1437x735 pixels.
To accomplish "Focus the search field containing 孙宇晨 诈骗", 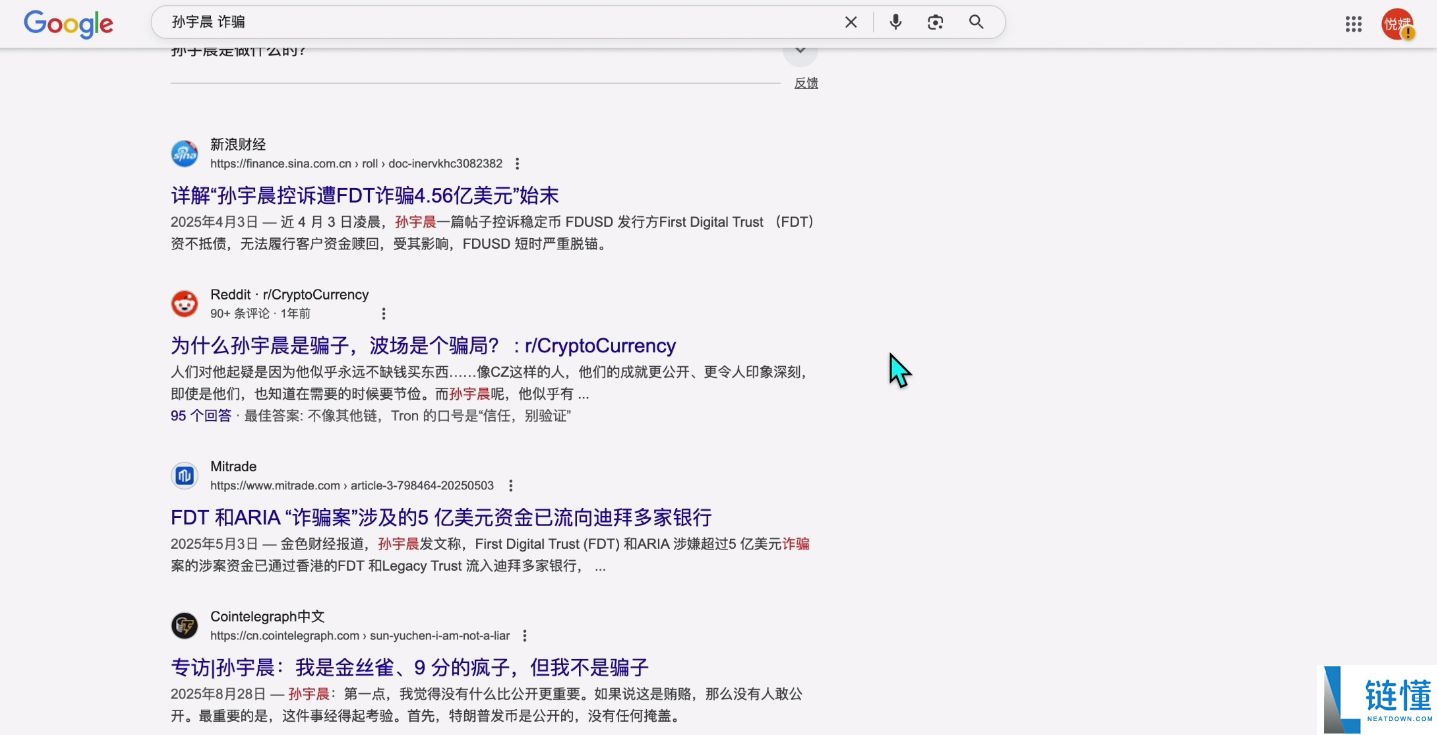I will [500, 22].
